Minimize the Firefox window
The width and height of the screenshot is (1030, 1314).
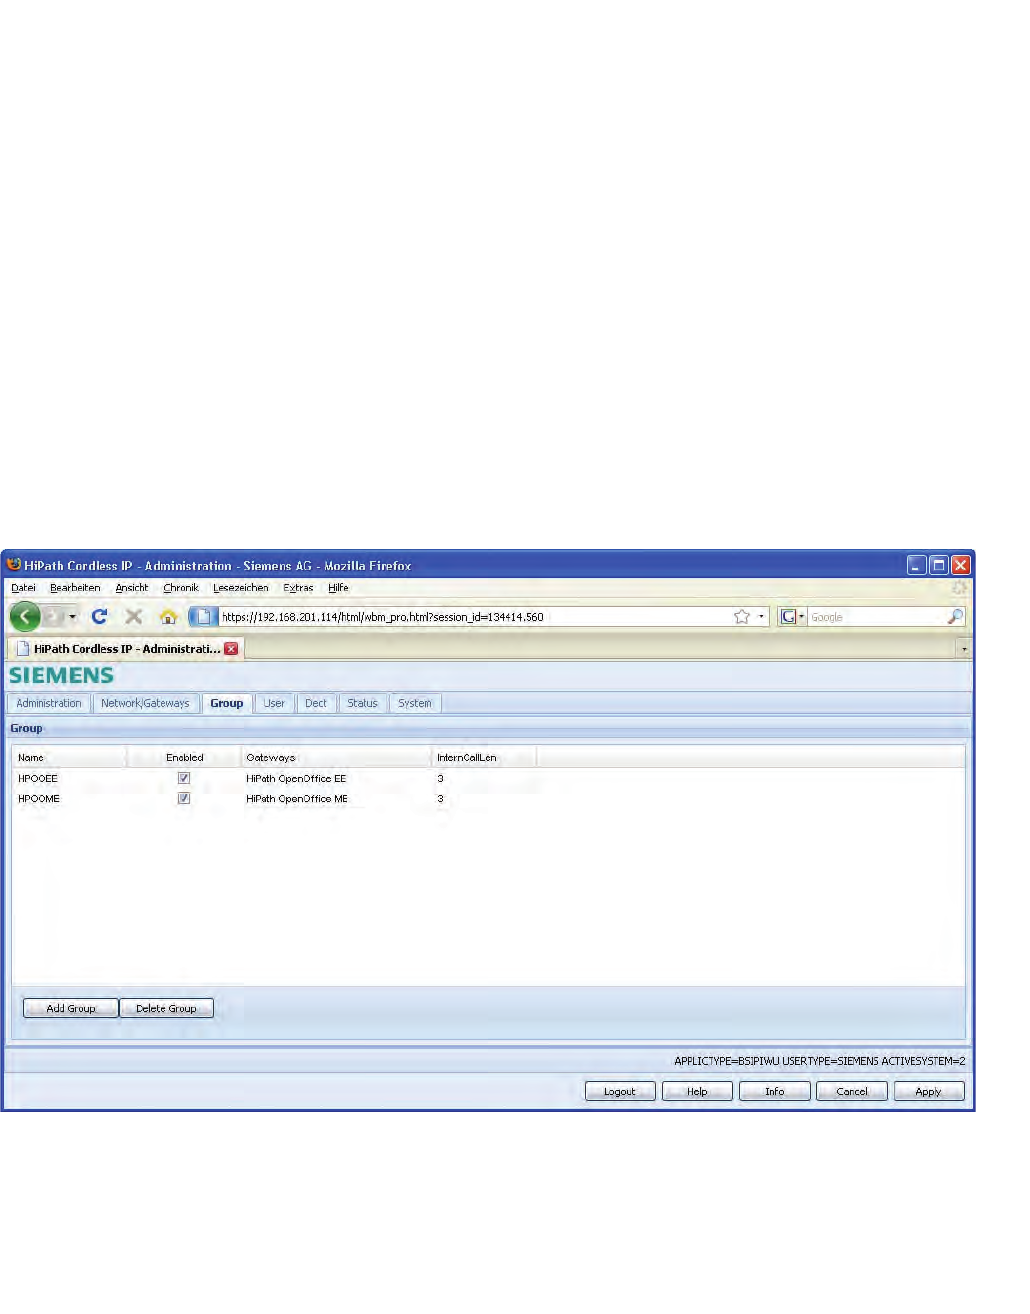[917, 565]
